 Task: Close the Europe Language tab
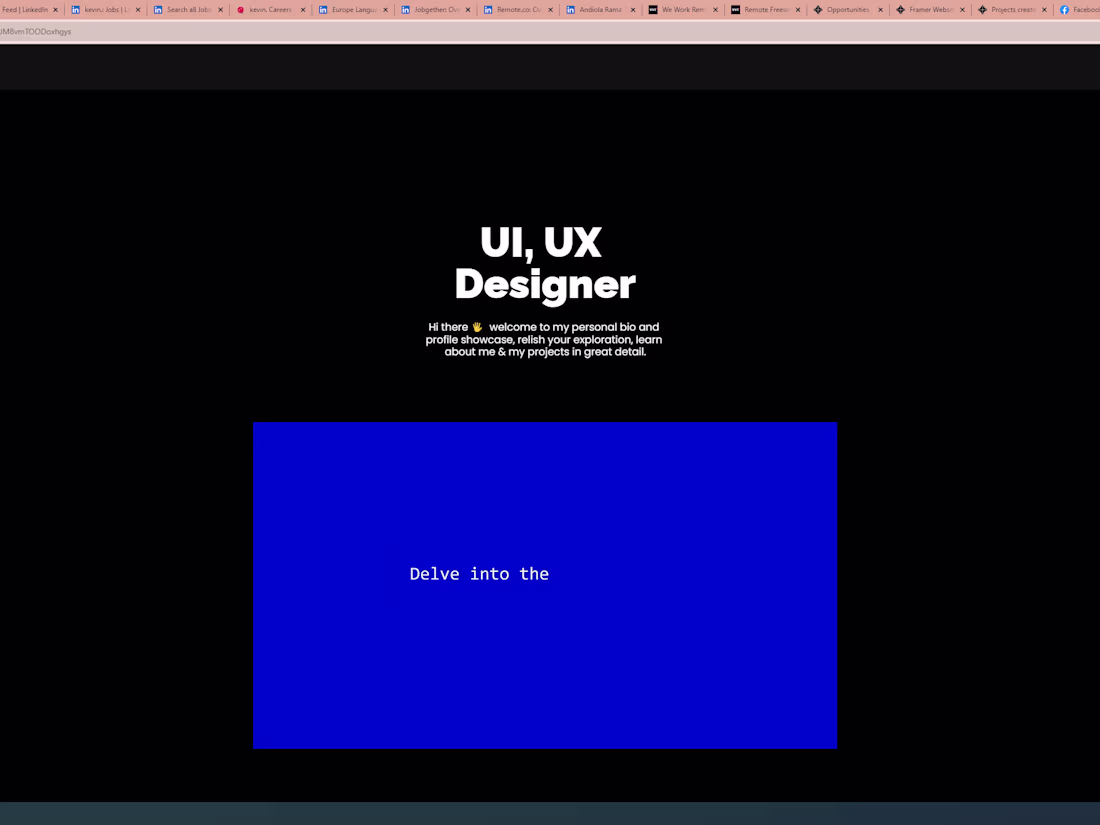coord(385,10)
